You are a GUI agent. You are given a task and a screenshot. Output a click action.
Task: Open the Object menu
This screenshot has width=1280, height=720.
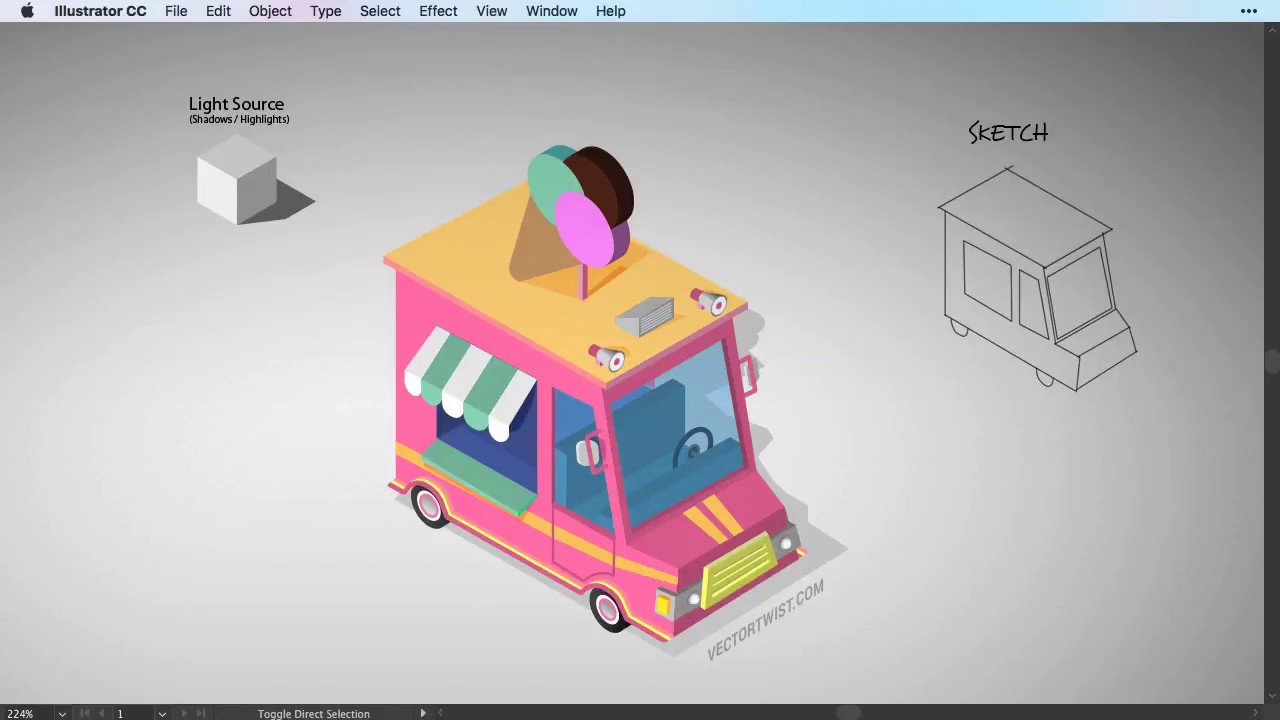(270, 11)
